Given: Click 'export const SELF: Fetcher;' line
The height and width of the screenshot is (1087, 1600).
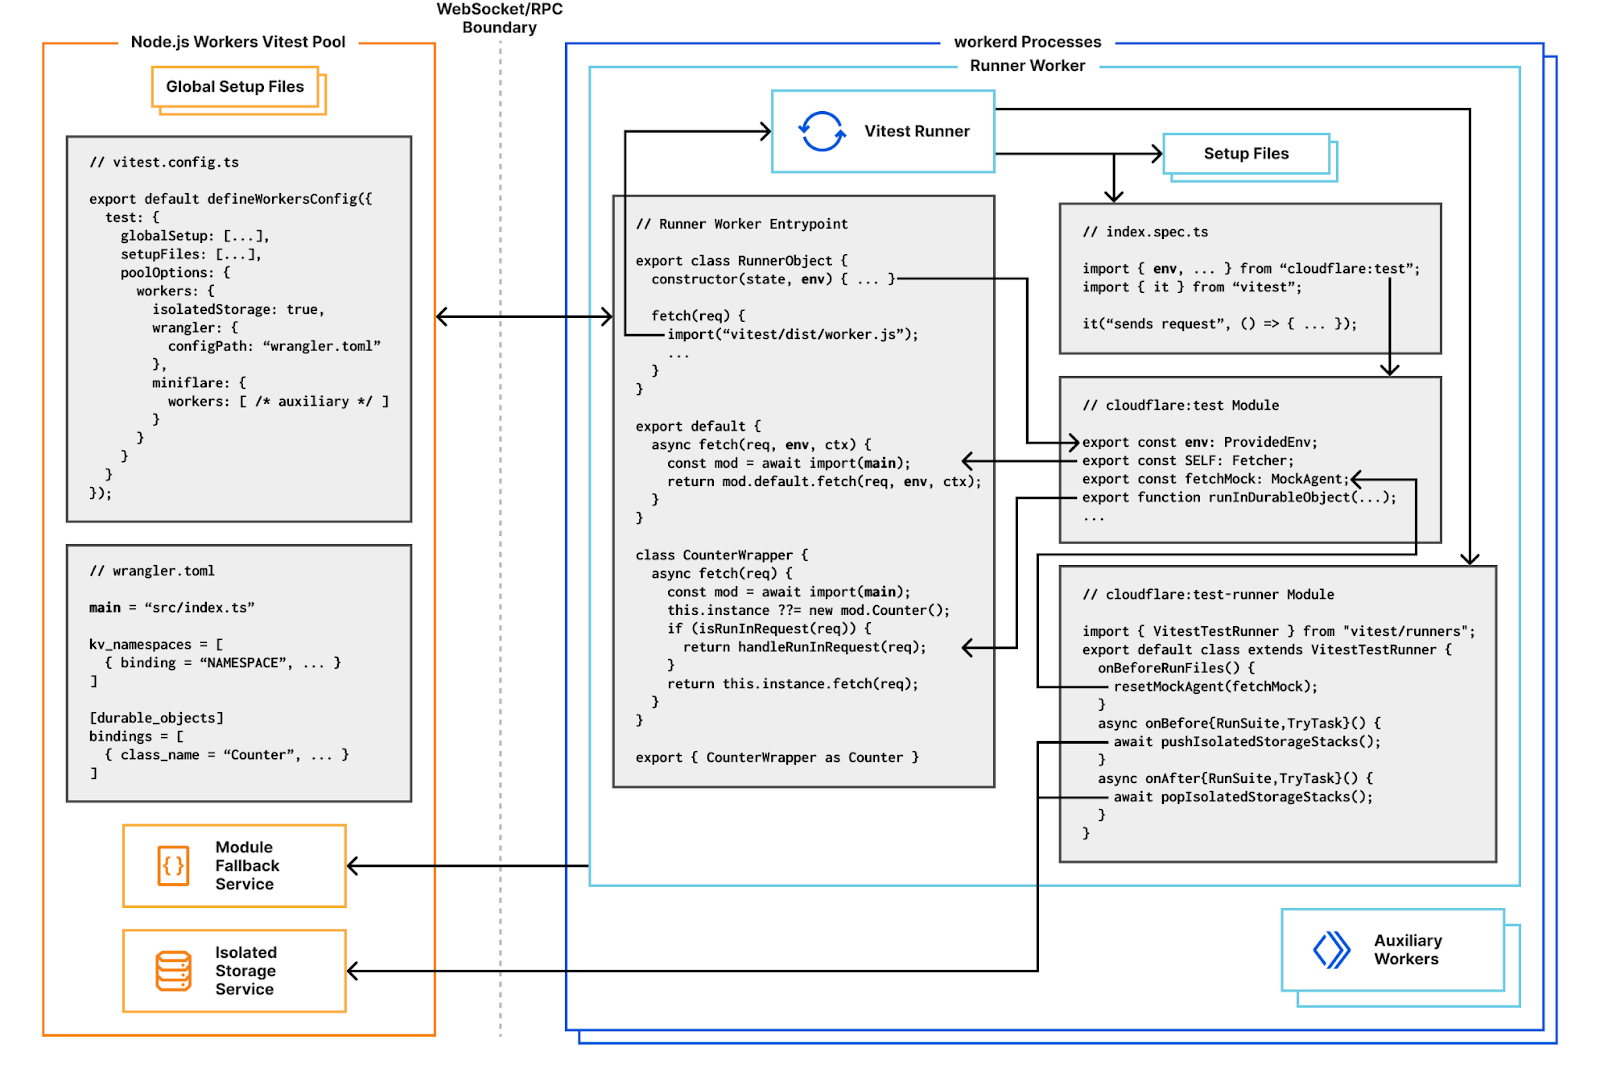Looking at the screenshot, I should pos(1188,461).
